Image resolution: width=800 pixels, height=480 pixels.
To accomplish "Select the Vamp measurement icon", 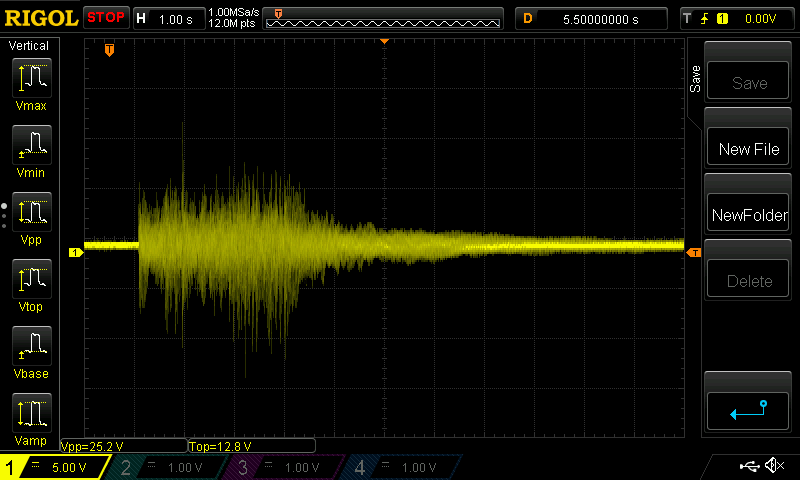I will pyautogui.click(x=32, y=413).
